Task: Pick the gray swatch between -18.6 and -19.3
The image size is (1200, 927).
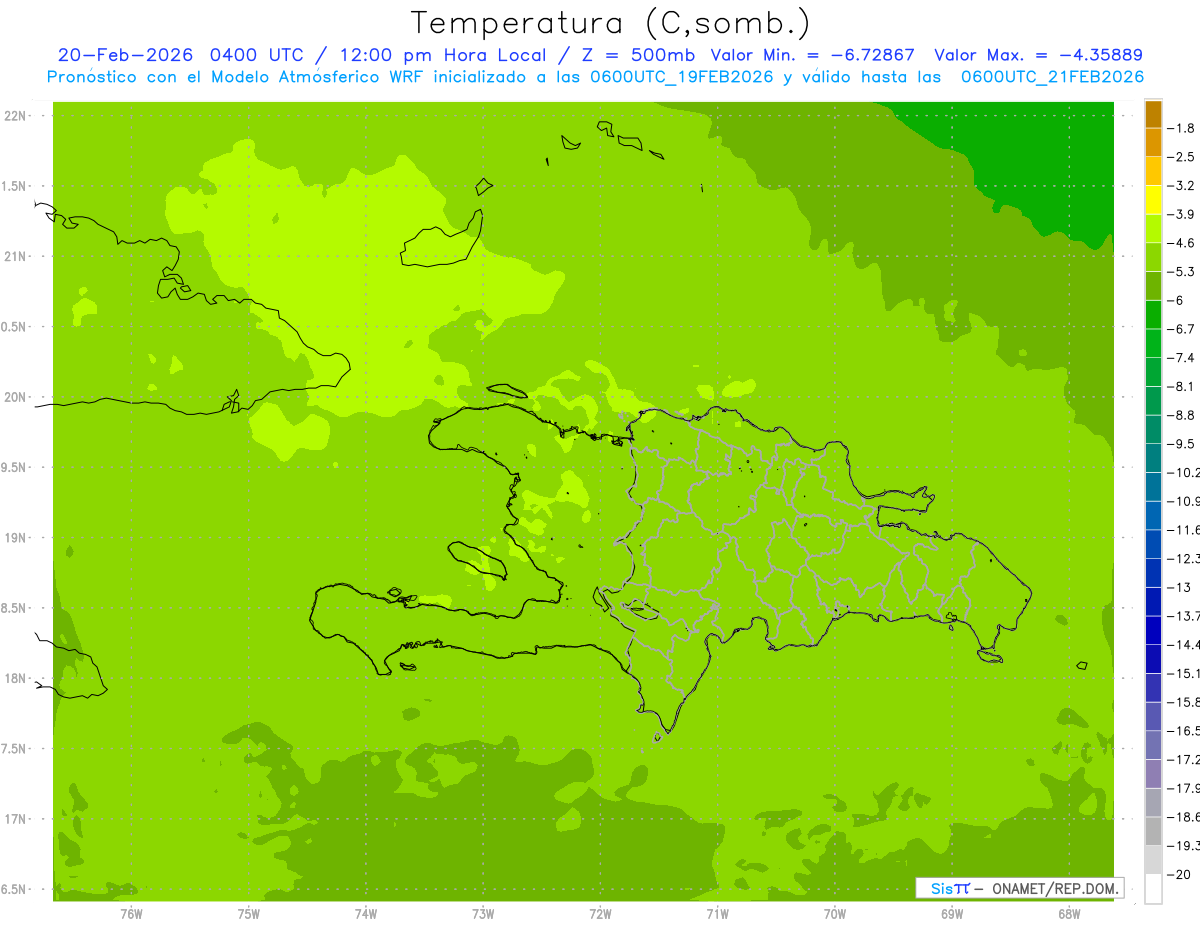Action: pos(1153,832)
